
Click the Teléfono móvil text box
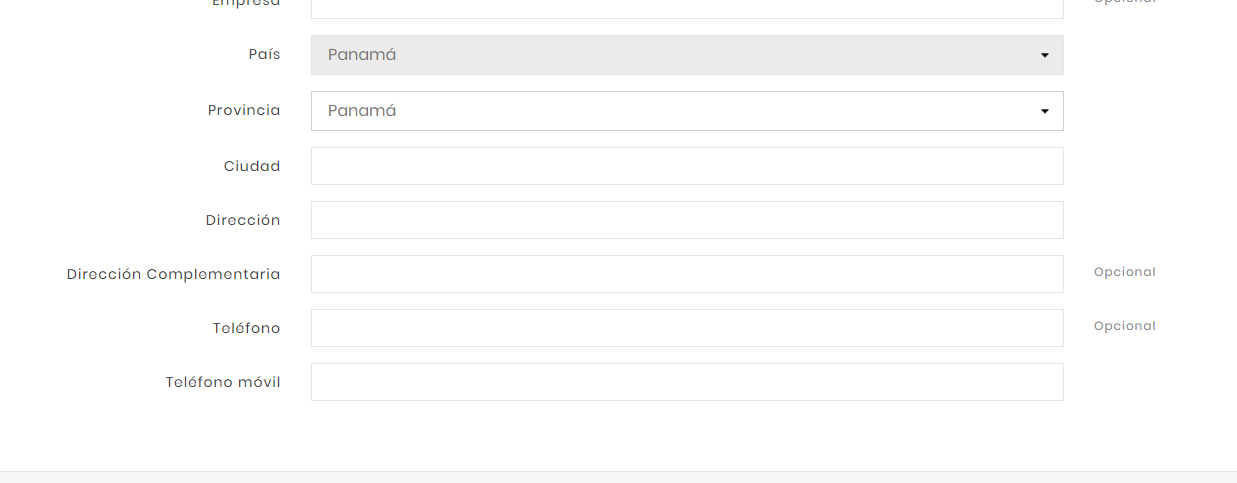[x=686, y=382]
